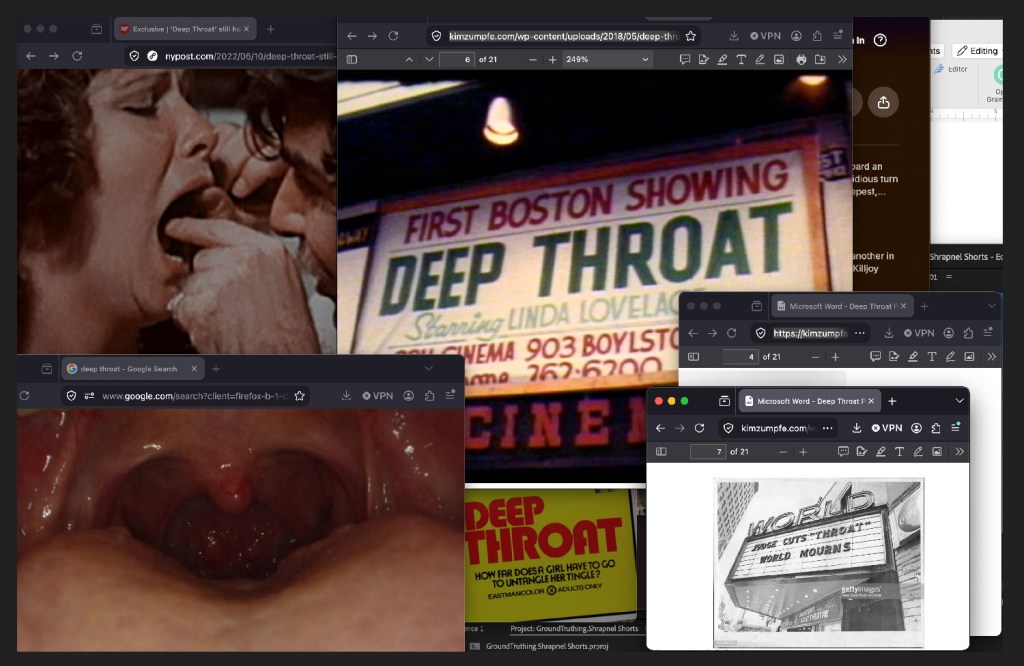The height and width of the screenshot is (666, 1024).
Task: Close the Exclusive nypost tab
Action: [246, 29]
